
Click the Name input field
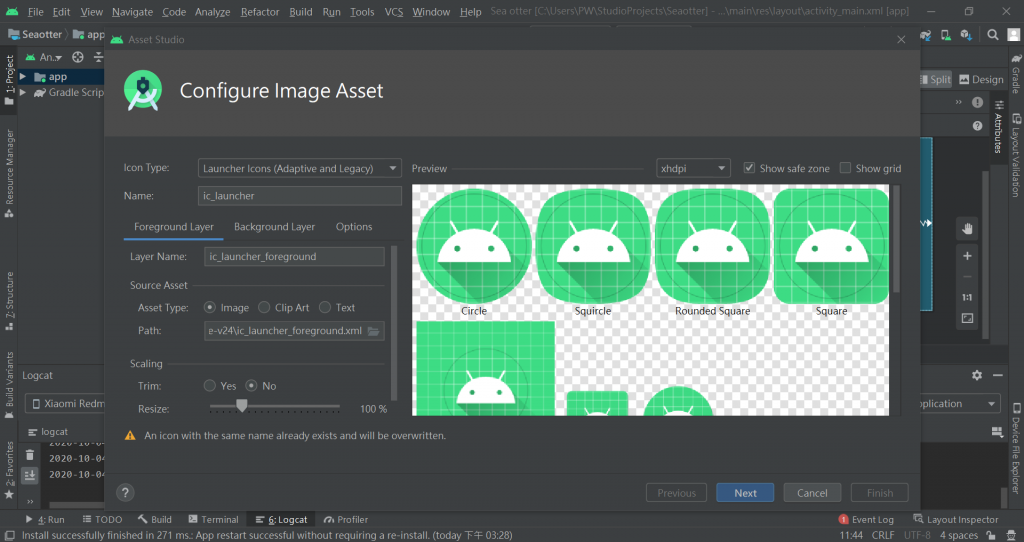click(300, 196)
